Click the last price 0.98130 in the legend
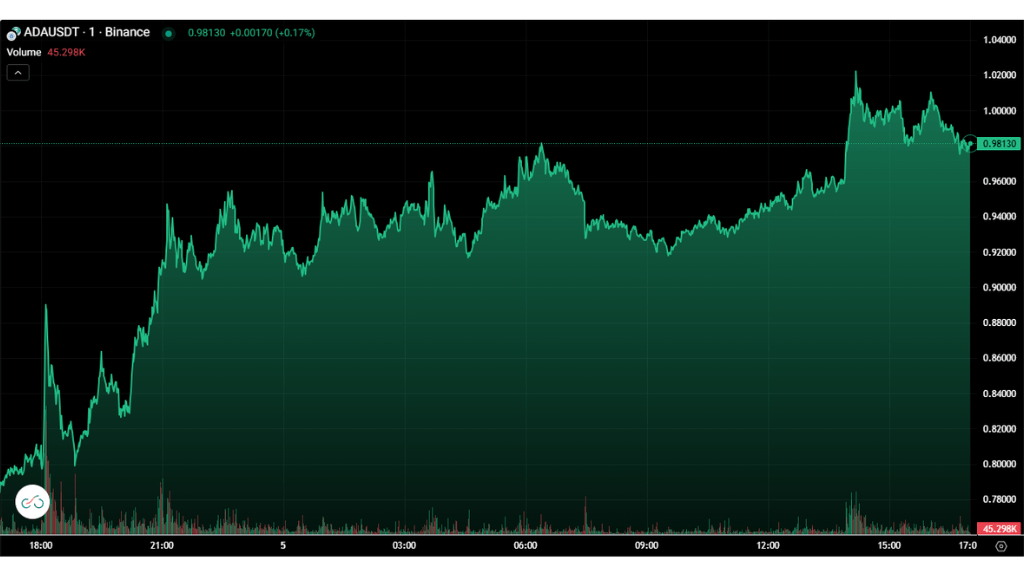Viewport: 1024px width, 576px height. click(206, 33)
